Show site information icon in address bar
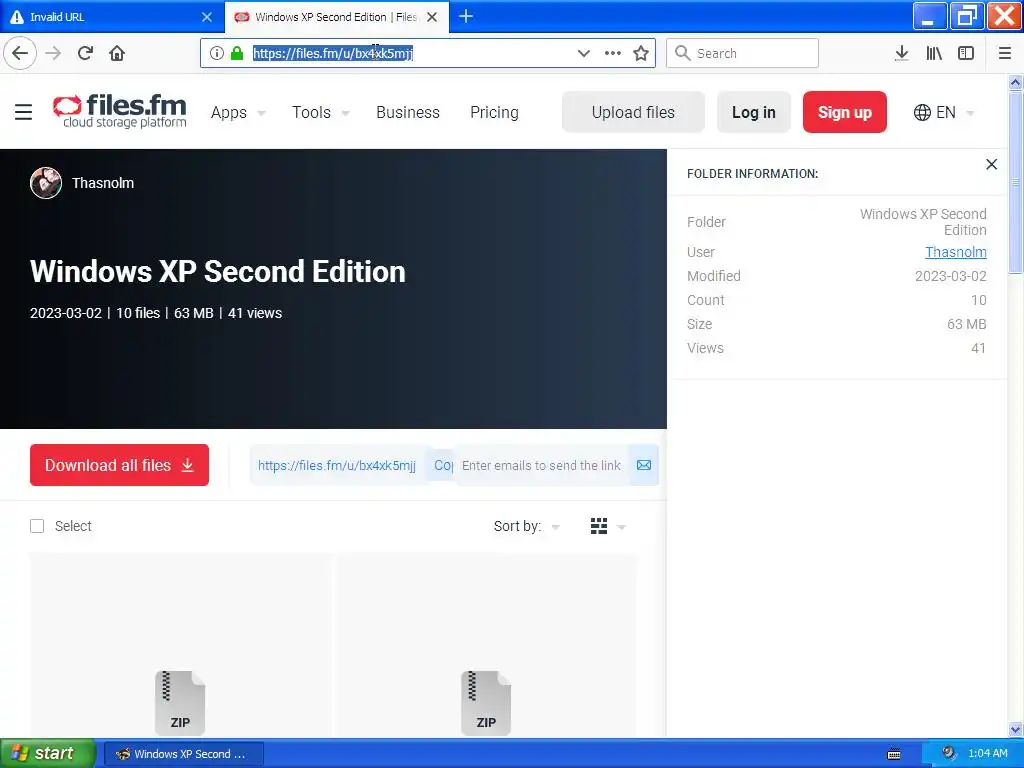Viewport: 1024px width, 768px height. pos(217,53)
